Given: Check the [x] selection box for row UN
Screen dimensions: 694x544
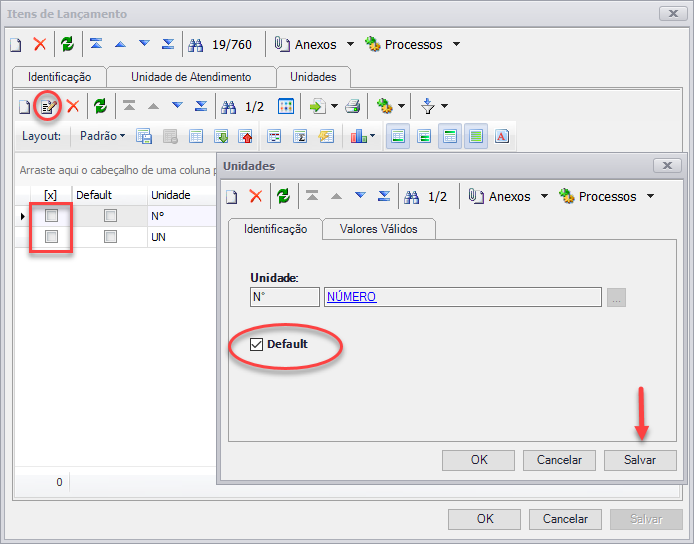Looking at the screenshot, I should (x=51, y=236).
